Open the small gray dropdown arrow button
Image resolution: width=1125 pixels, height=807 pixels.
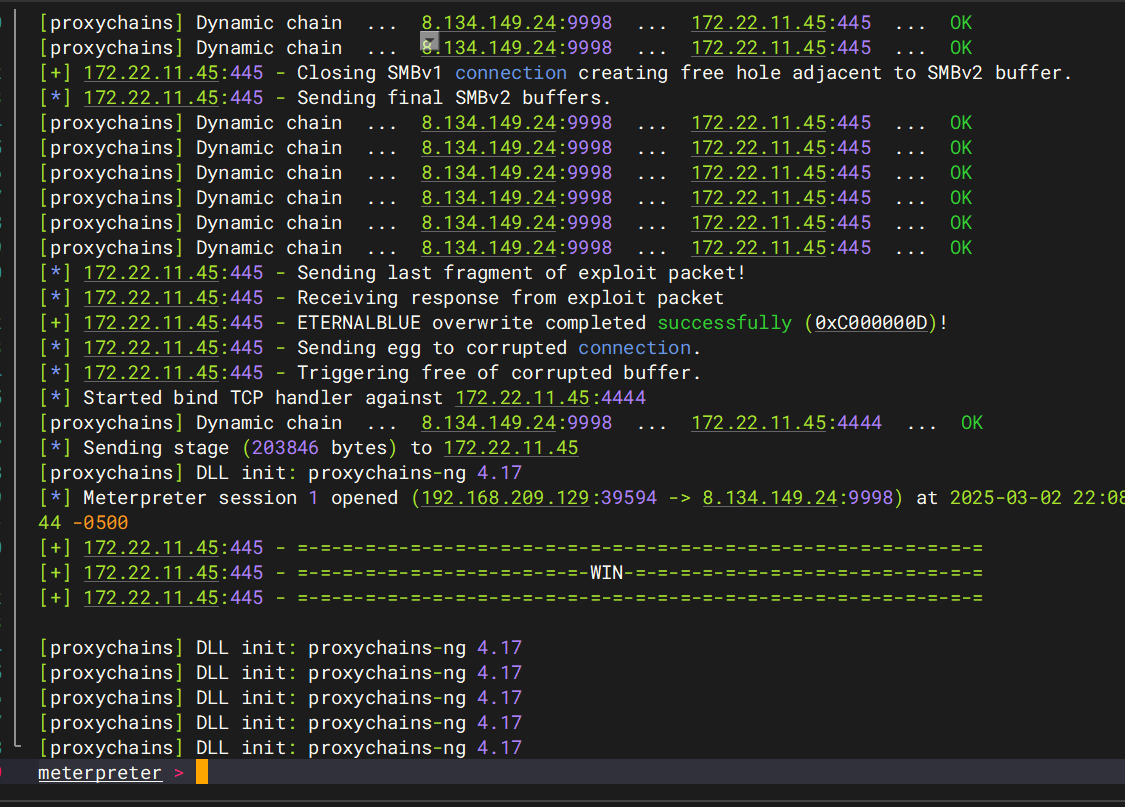[429, 41]
